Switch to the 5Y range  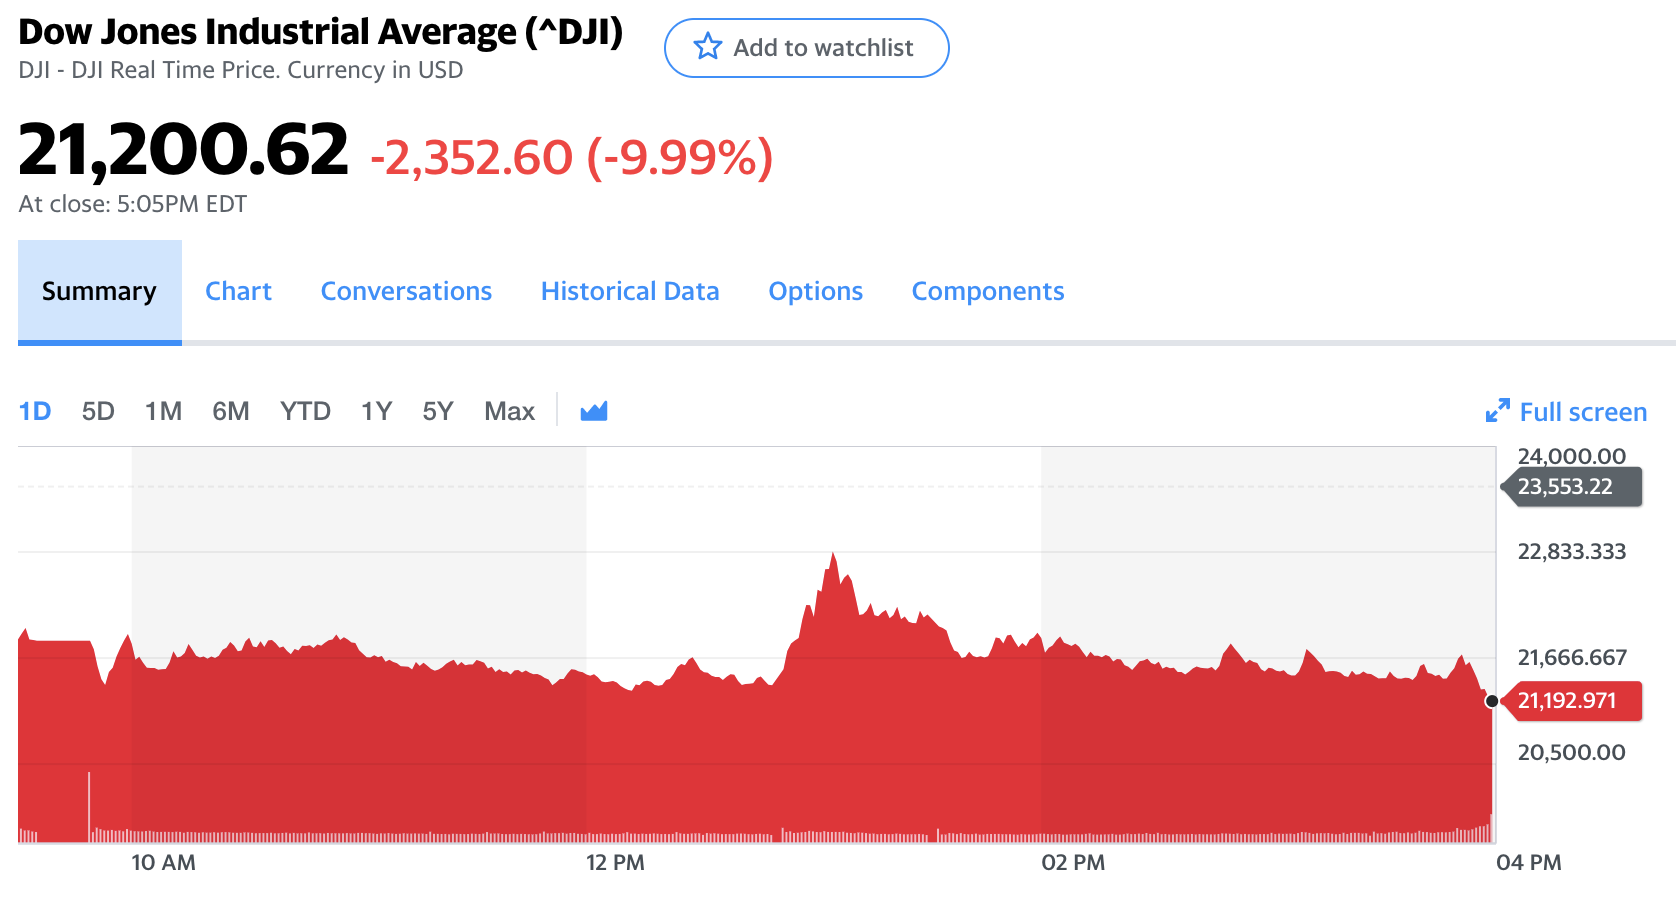pyautogui.click(x=438, y=411)
